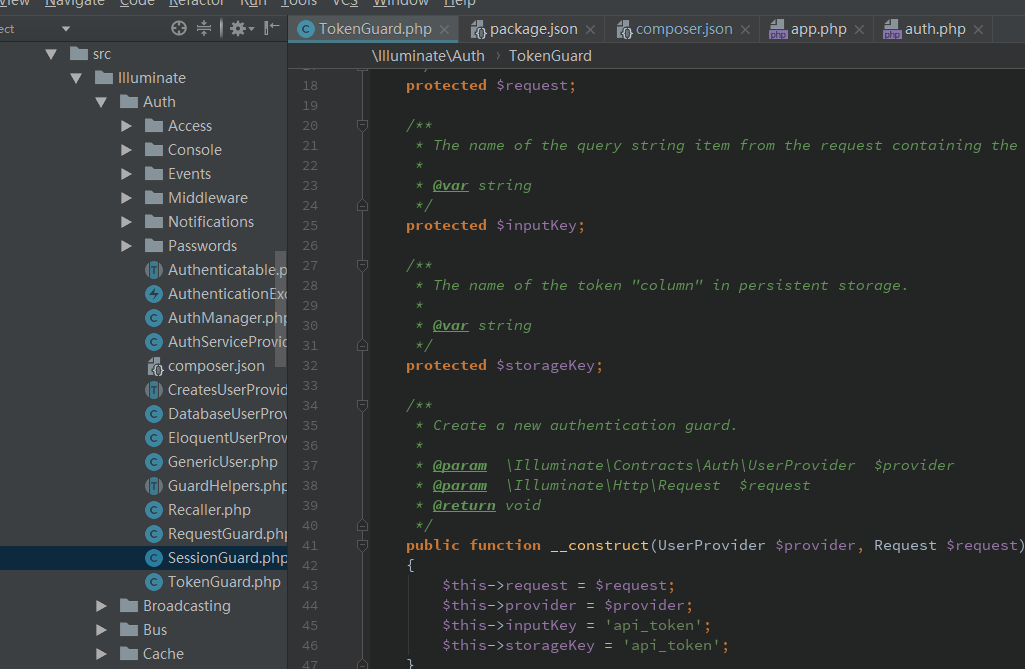Open the Refactor menu
The image size is (1025, 669).
tap(196, 3)
